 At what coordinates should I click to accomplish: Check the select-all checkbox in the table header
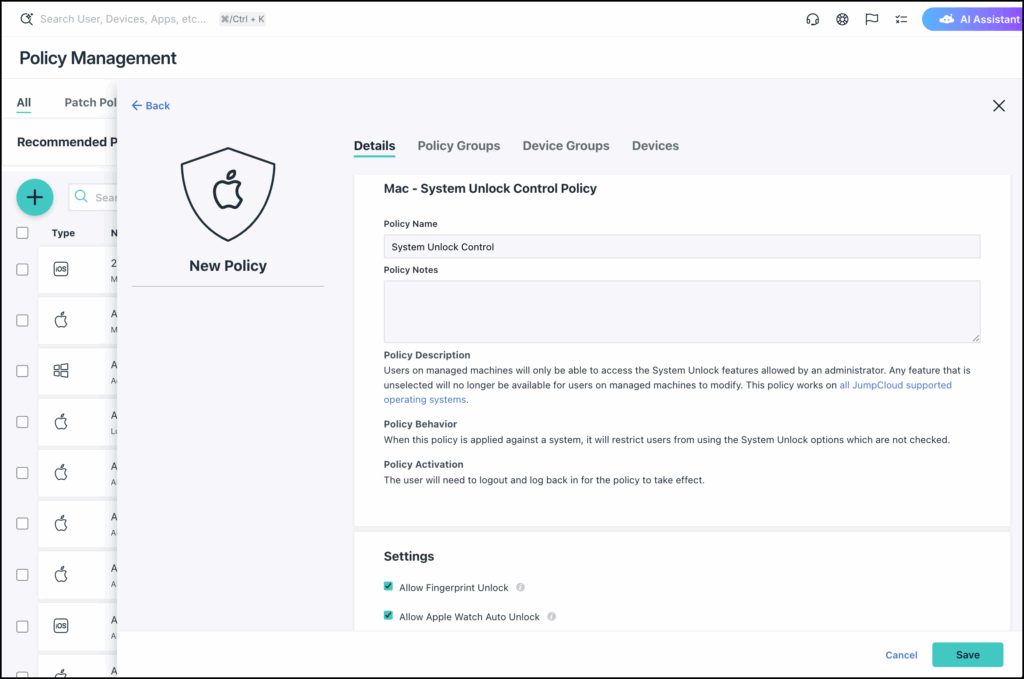21,232
